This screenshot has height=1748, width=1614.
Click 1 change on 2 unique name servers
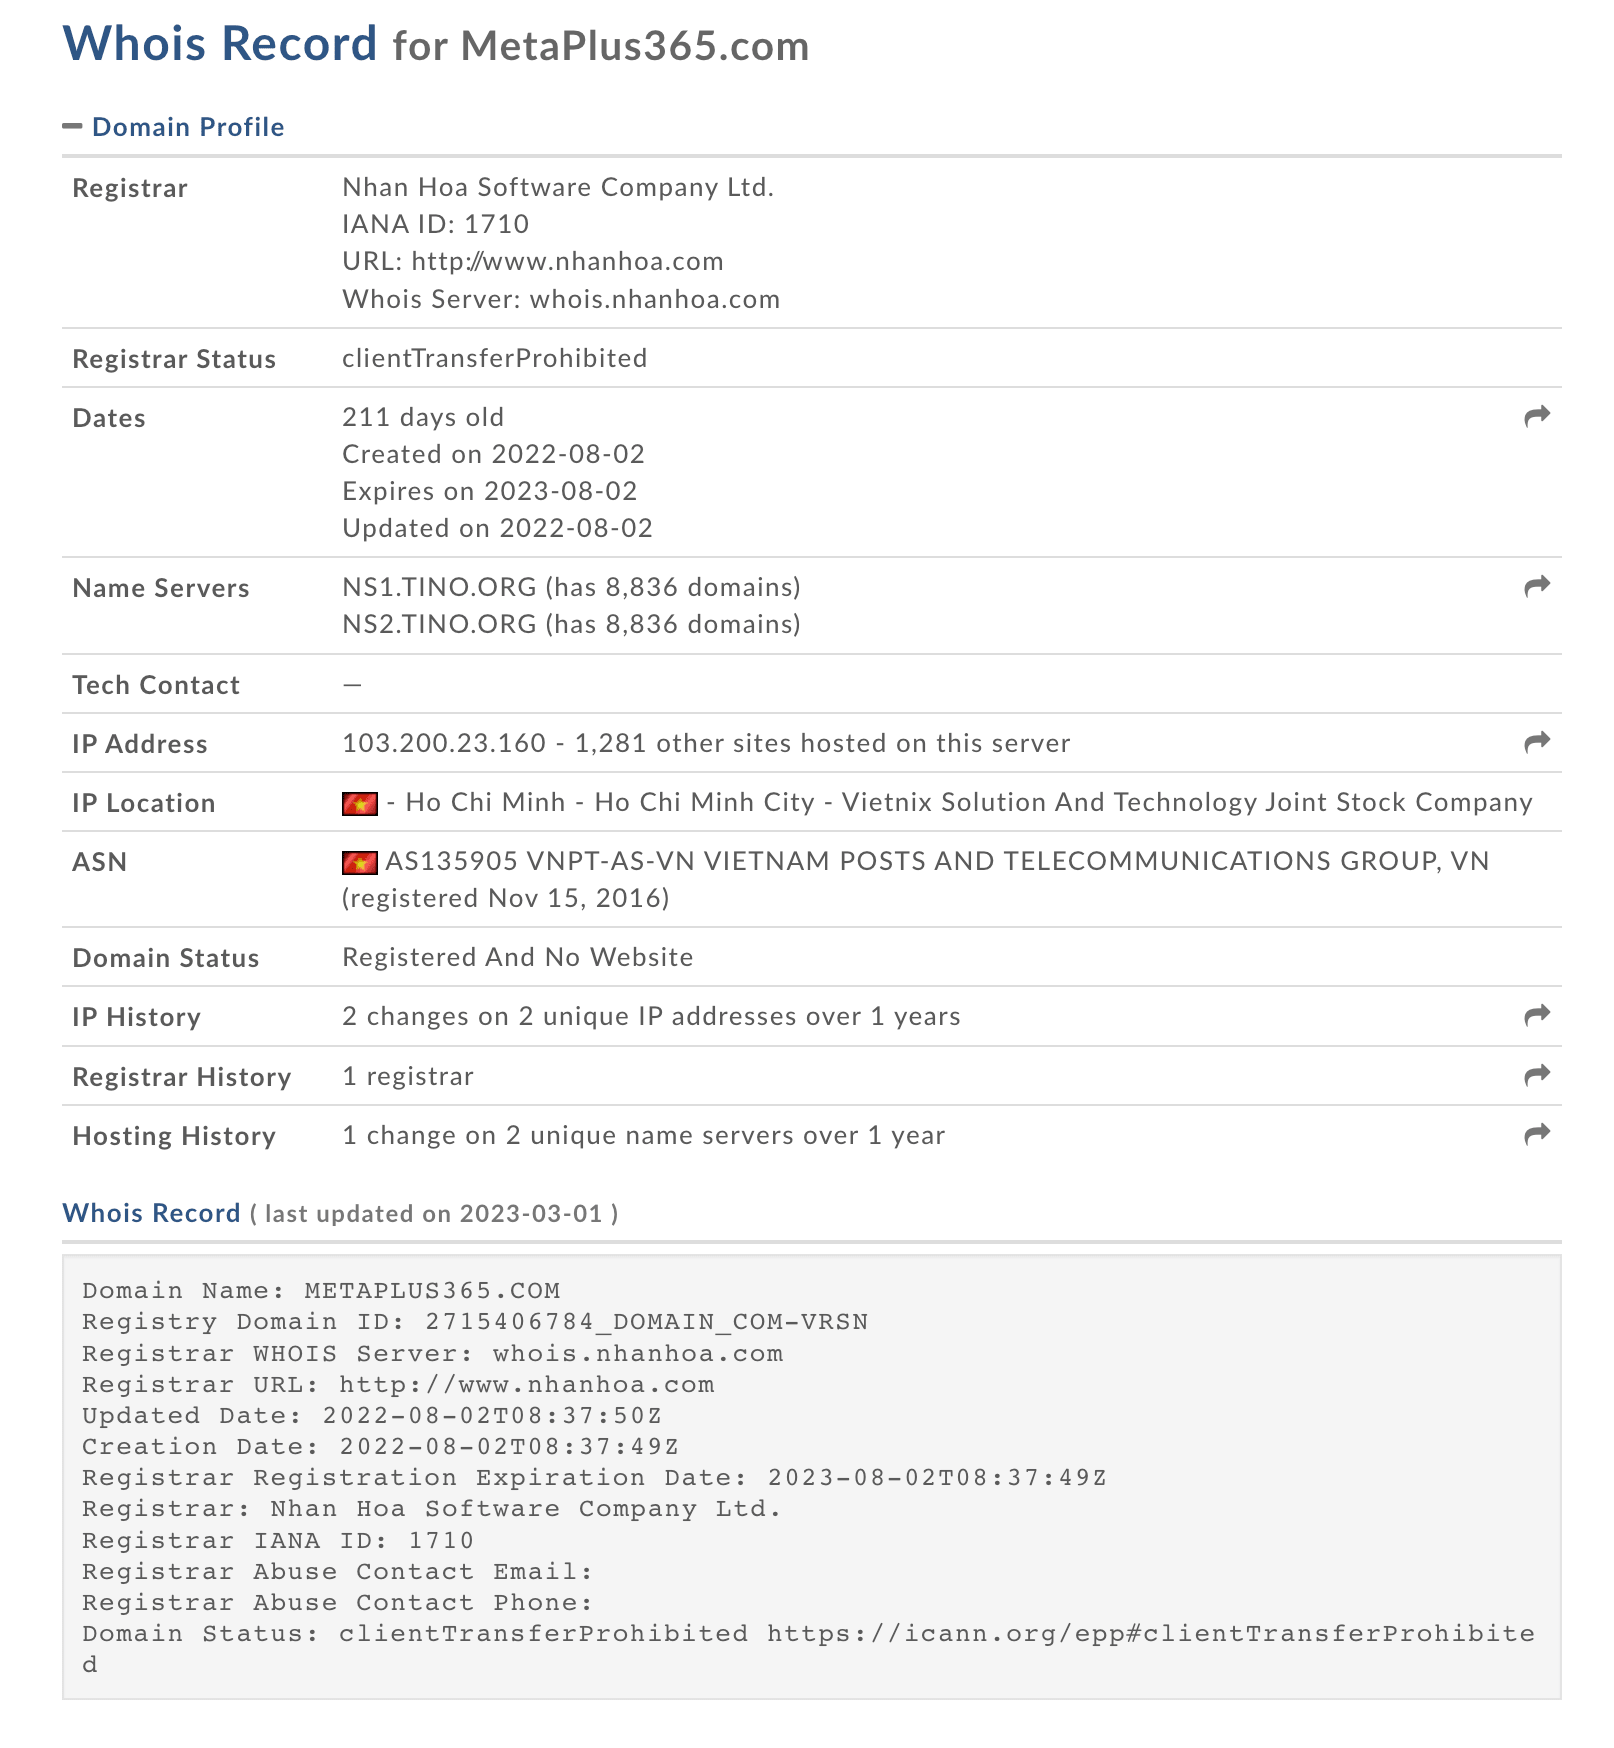pos(644,1135)
